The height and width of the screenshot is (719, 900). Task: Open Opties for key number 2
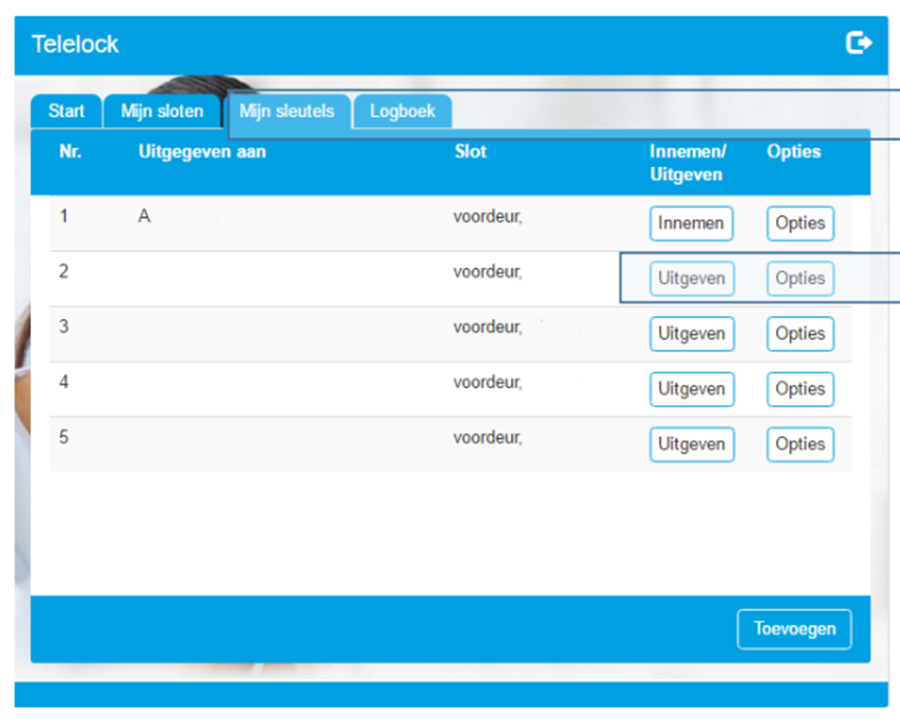pyautogui.click(x=800, y=279)
